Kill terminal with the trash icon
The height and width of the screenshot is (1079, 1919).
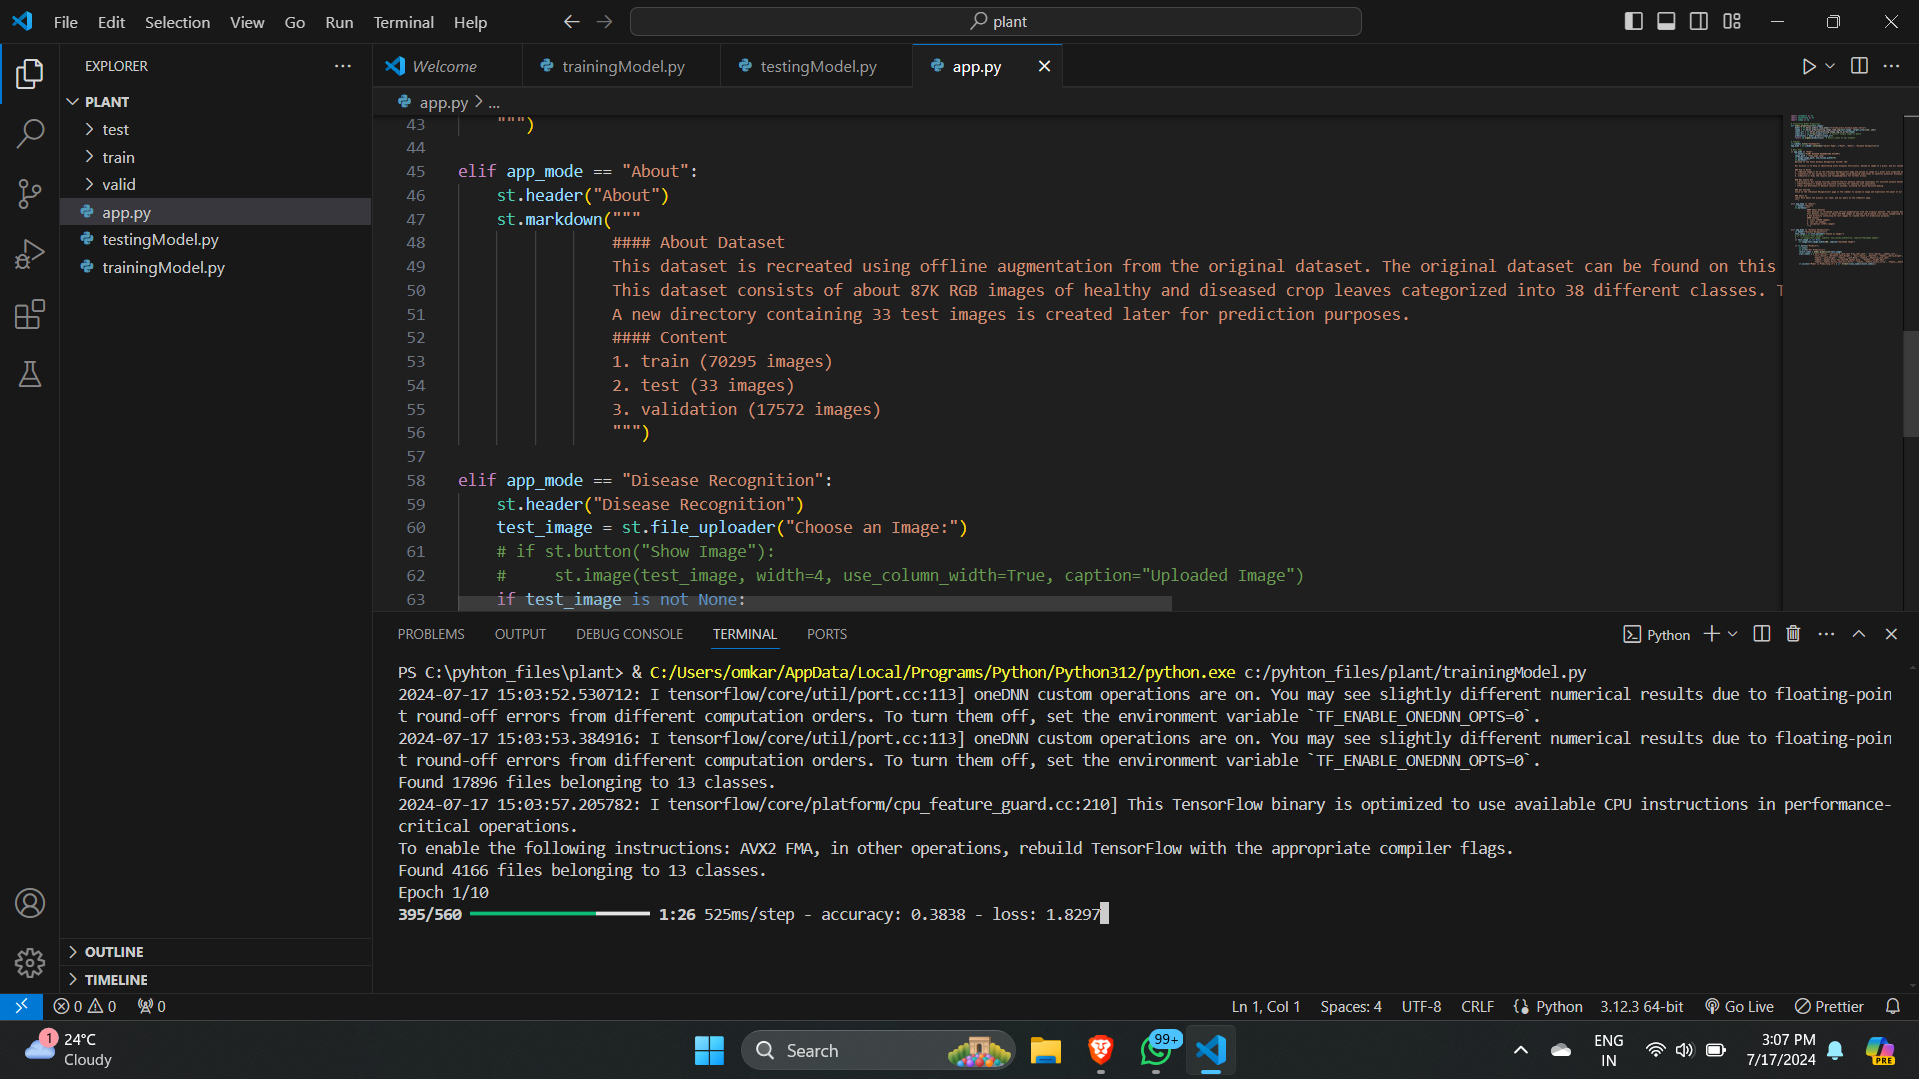(x=1793, y=634)
